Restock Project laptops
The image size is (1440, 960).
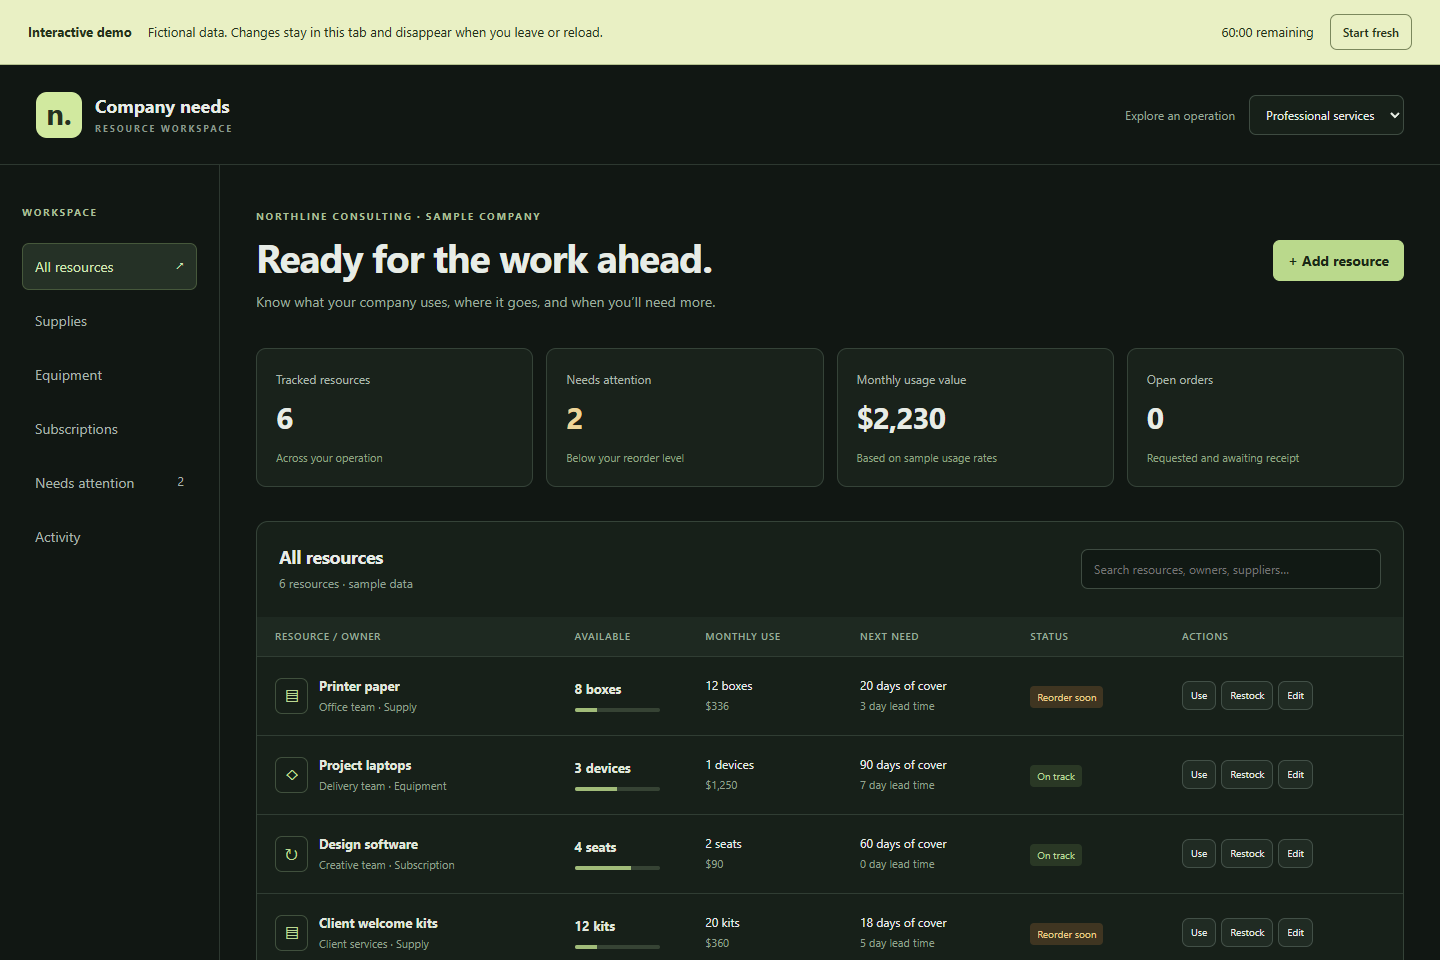(x=1247, y=775)
